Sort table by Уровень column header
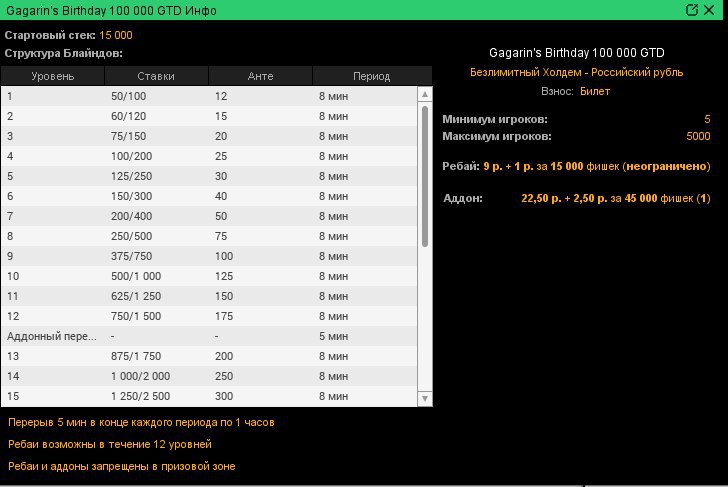The height and width of the screenshot is (487, 728). click(52, 76)
